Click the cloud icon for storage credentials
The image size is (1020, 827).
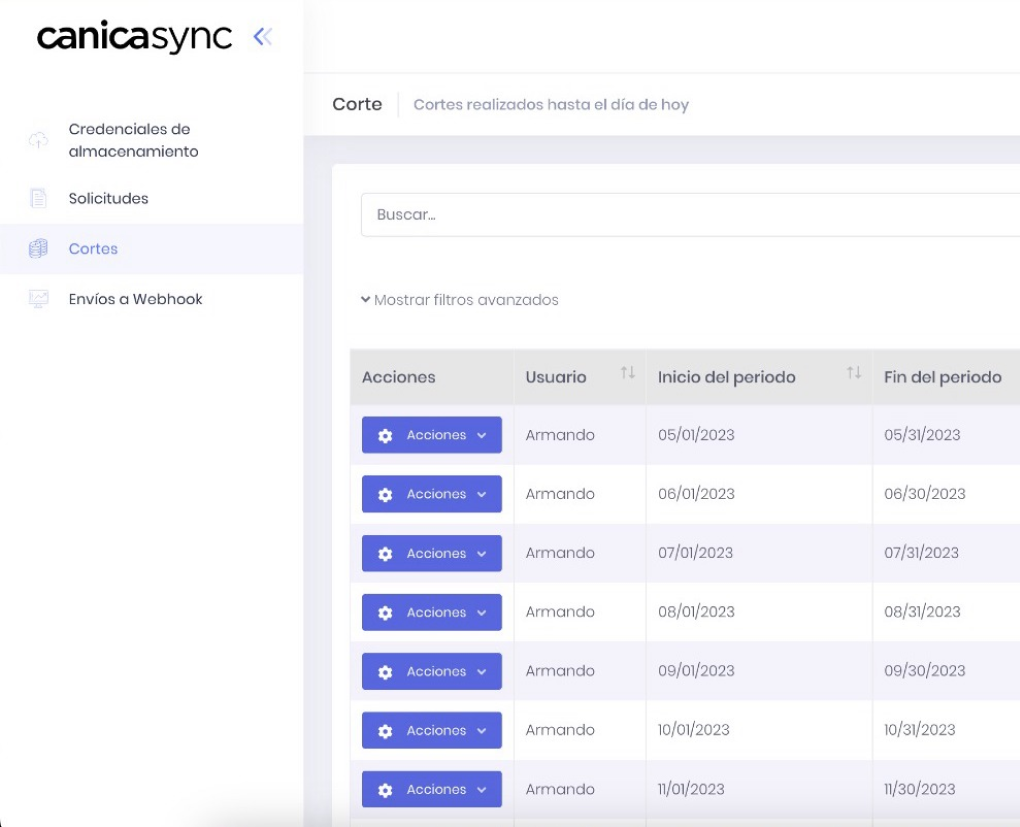tap(38, 140)
